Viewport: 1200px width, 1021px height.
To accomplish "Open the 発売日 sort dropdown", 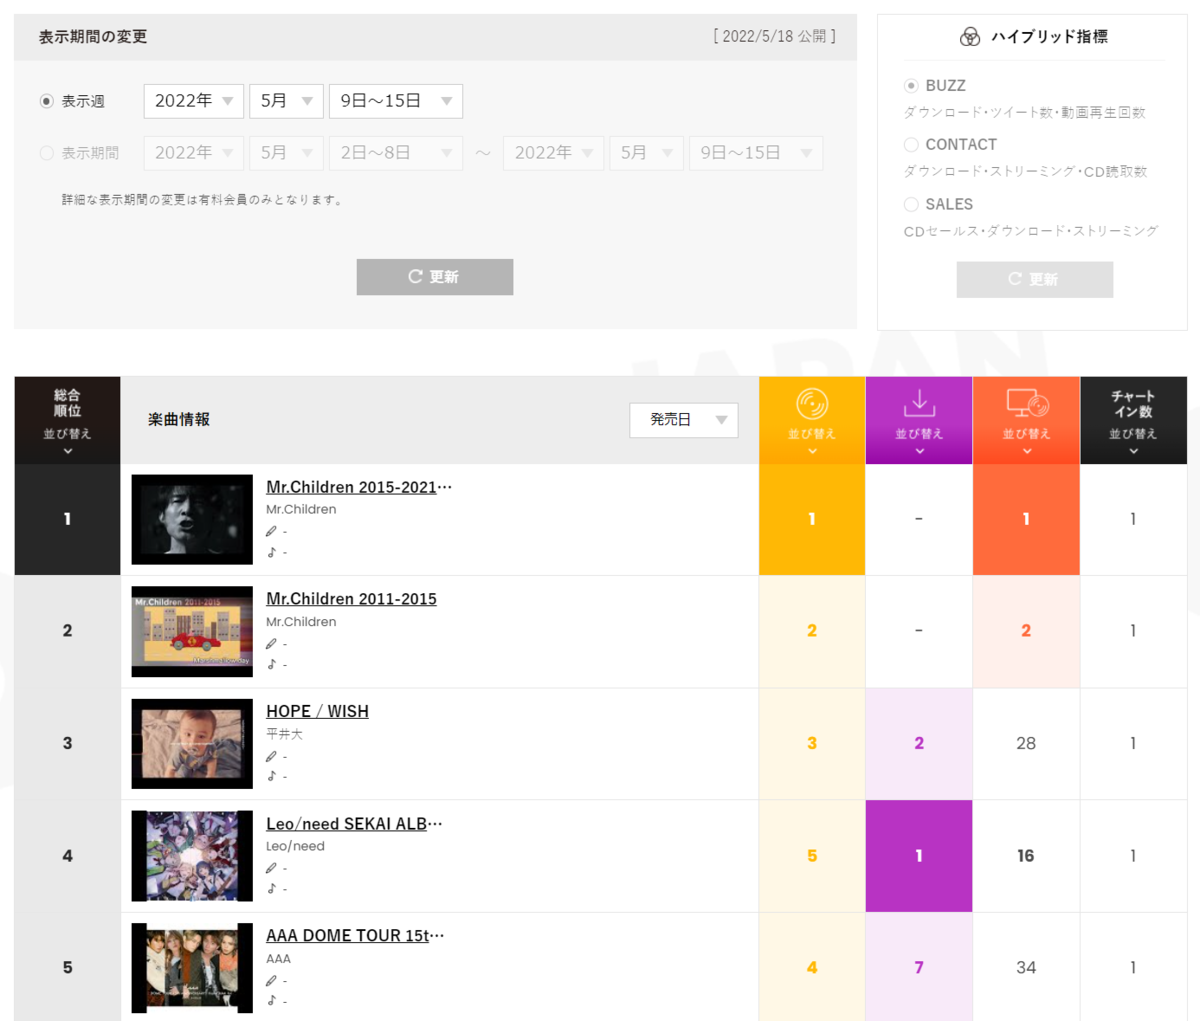I will pyautogui.click(x=684, y=420).
